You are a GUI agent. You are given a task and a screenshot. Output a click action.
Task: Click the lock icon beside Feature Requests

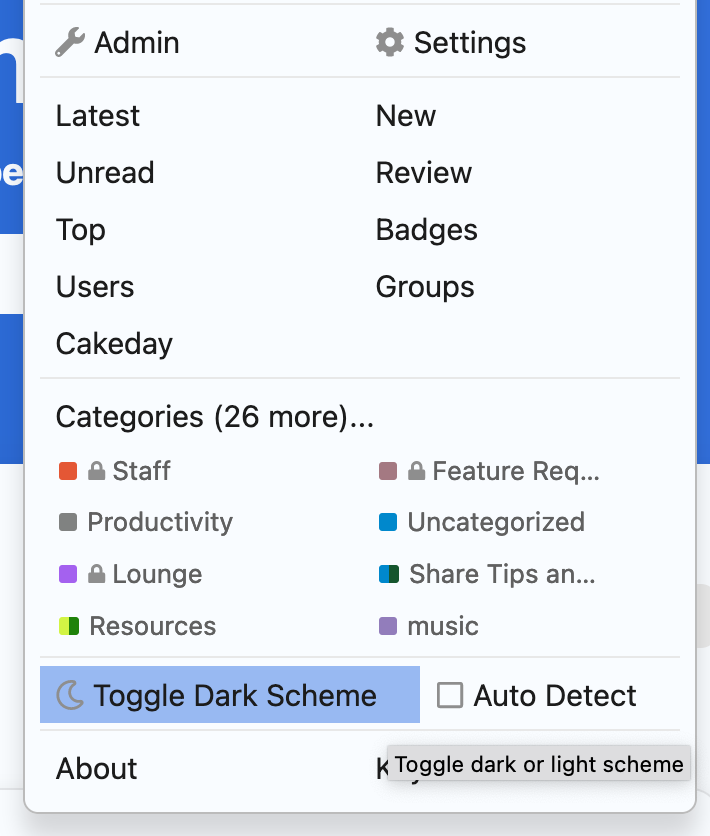pos(417,471)
